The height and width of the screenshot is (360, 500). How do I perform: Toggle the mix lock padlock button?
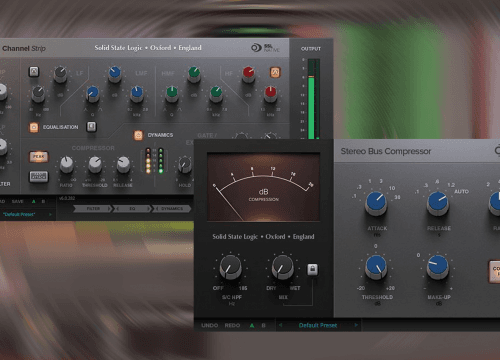click(312, 269)
